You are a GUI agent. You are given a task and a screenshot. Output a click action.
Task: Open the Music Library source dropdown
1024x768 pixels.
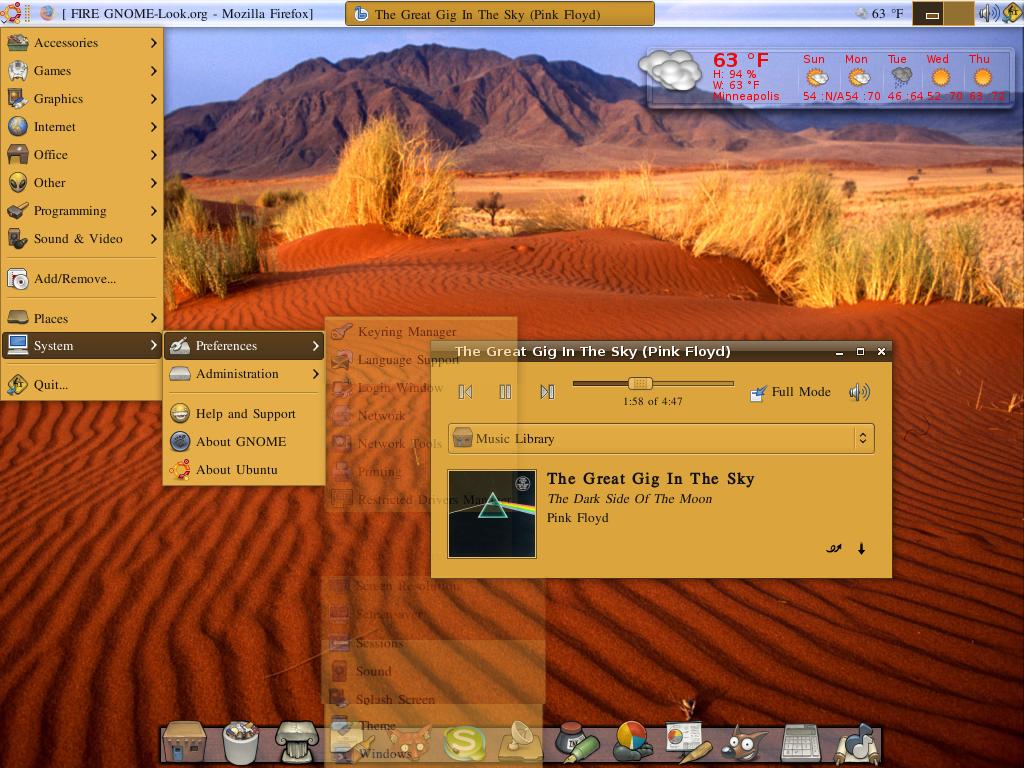pyautogui.click(x=661, y=439)
